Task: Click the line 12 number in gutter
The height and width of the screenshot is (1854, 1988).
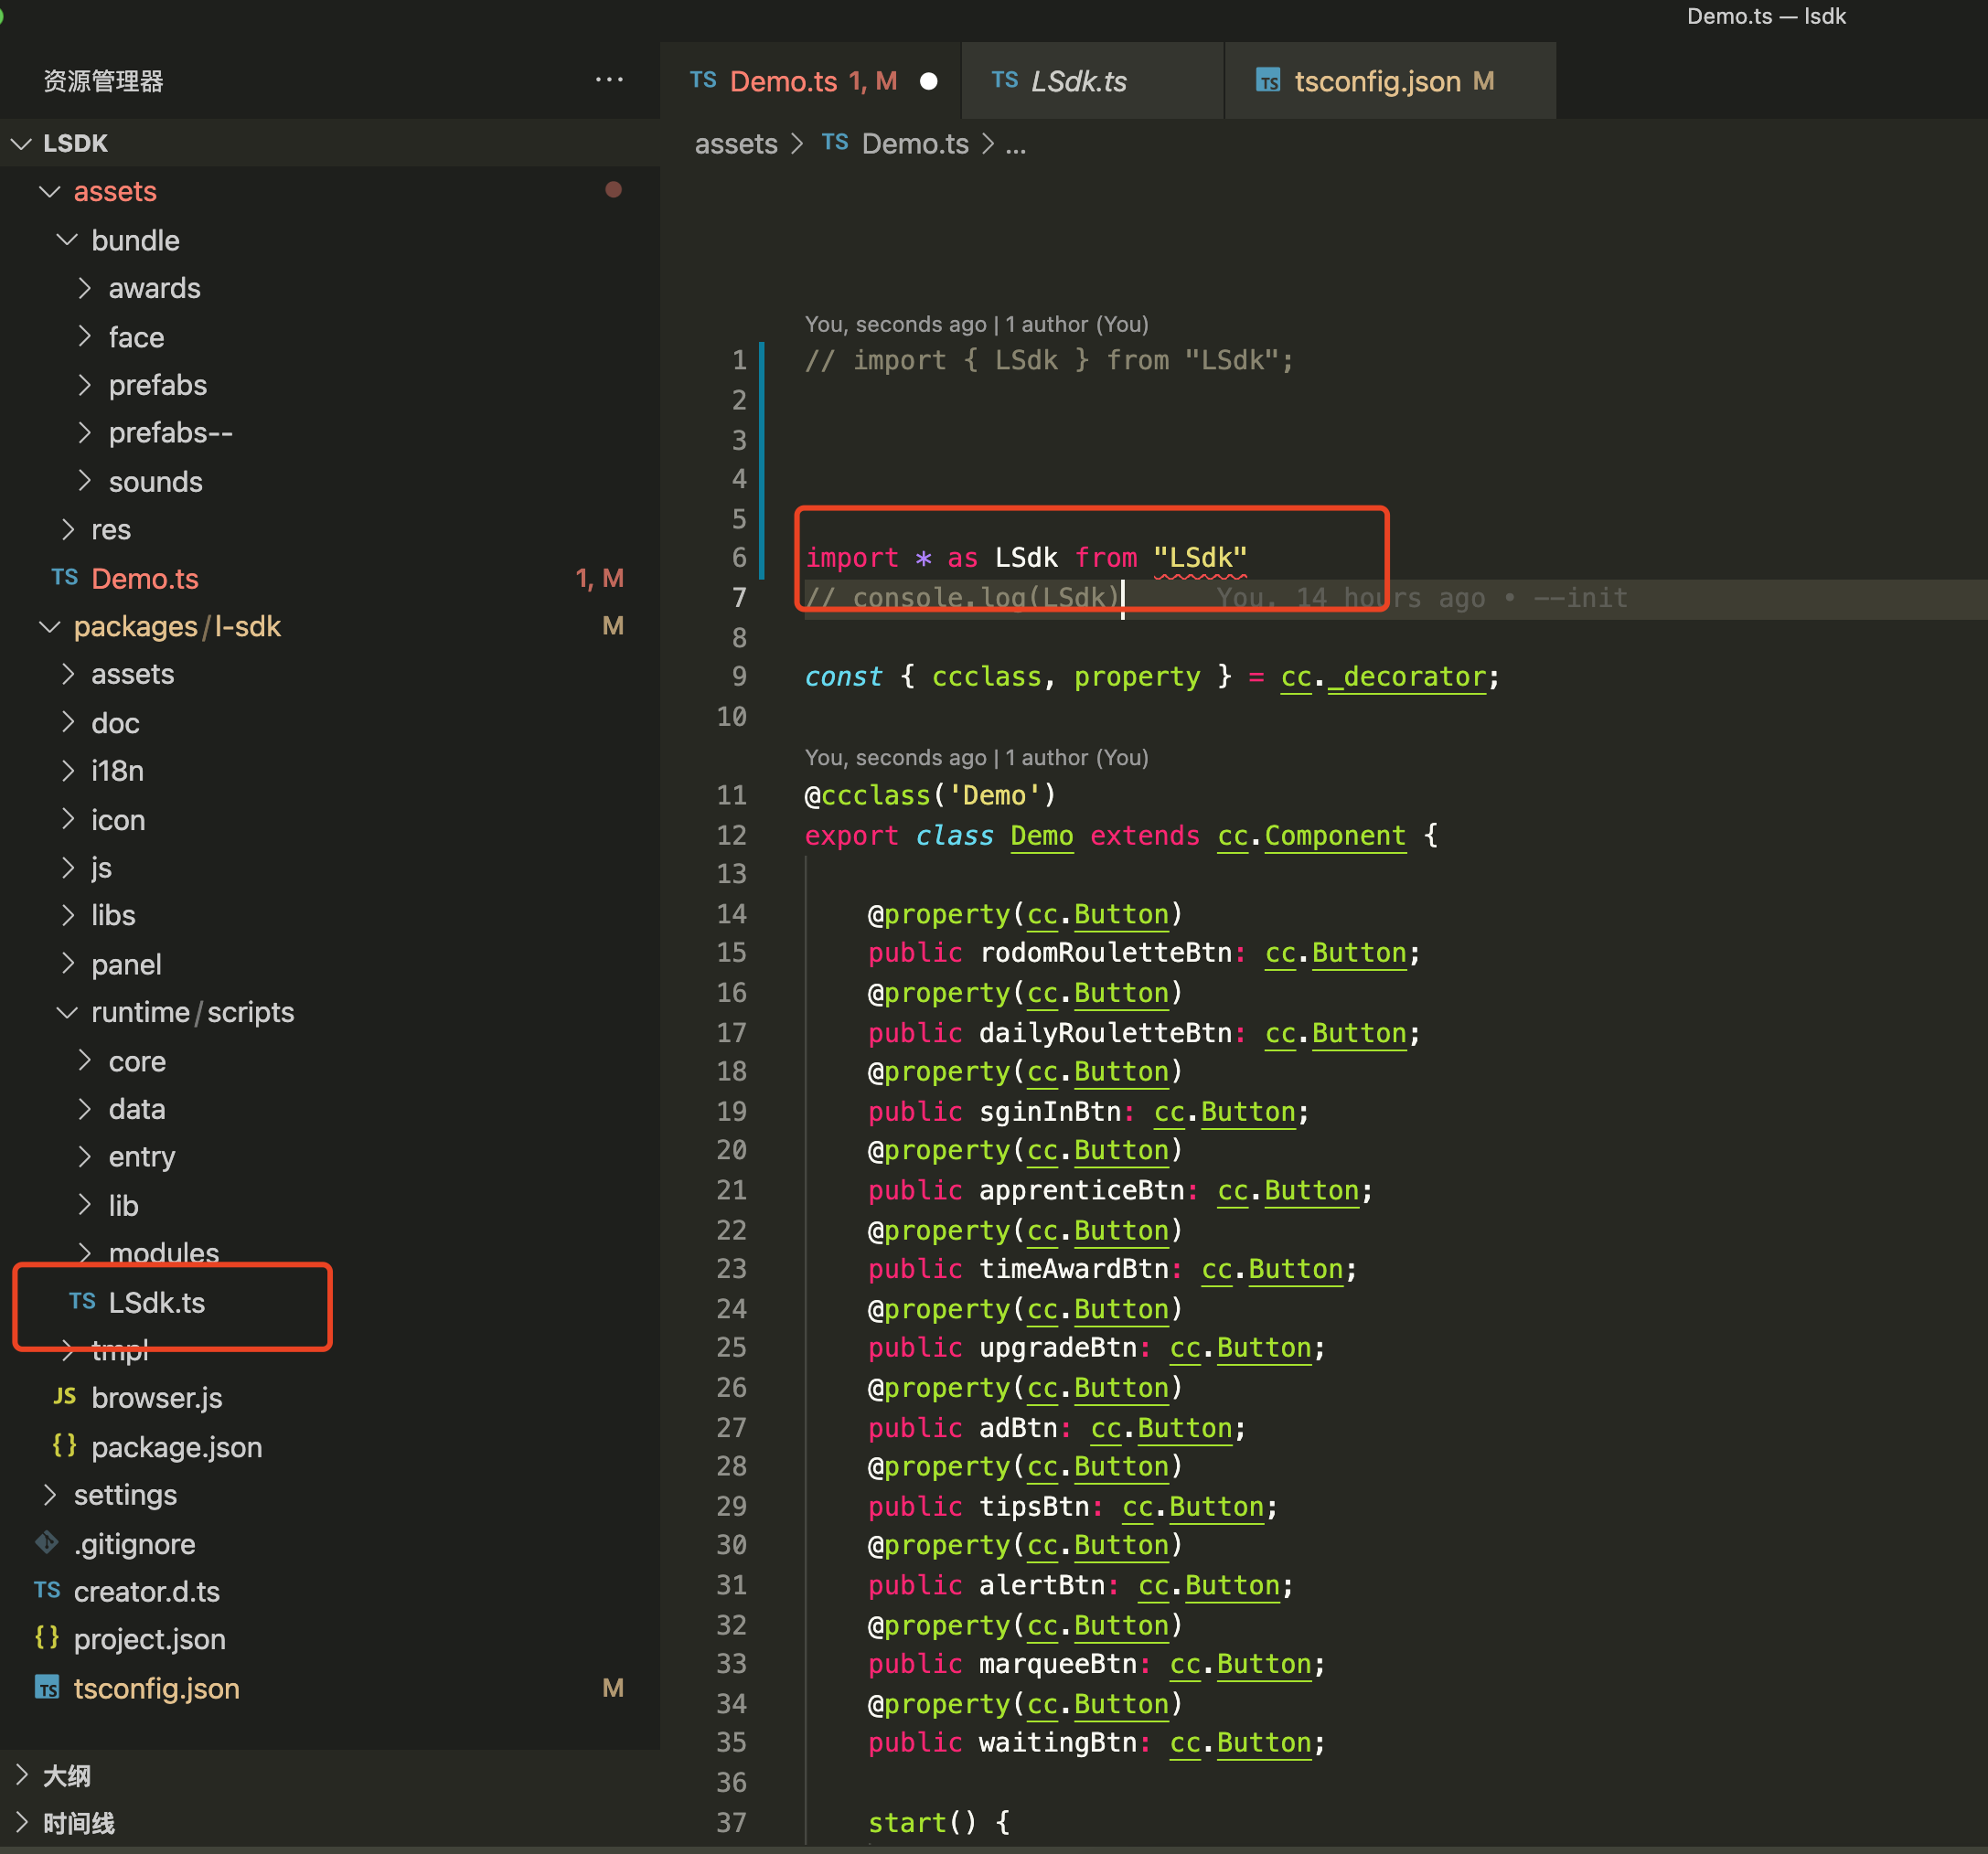Action: (732, 835)
